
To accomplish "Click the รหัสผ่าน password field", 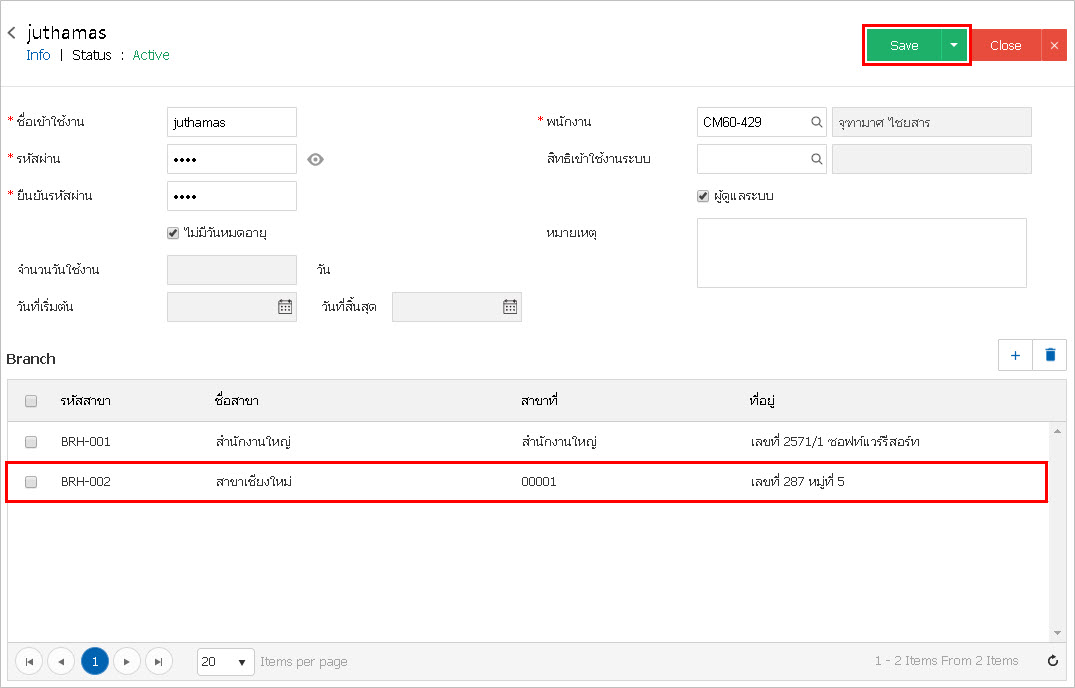I will pos(232,159).
